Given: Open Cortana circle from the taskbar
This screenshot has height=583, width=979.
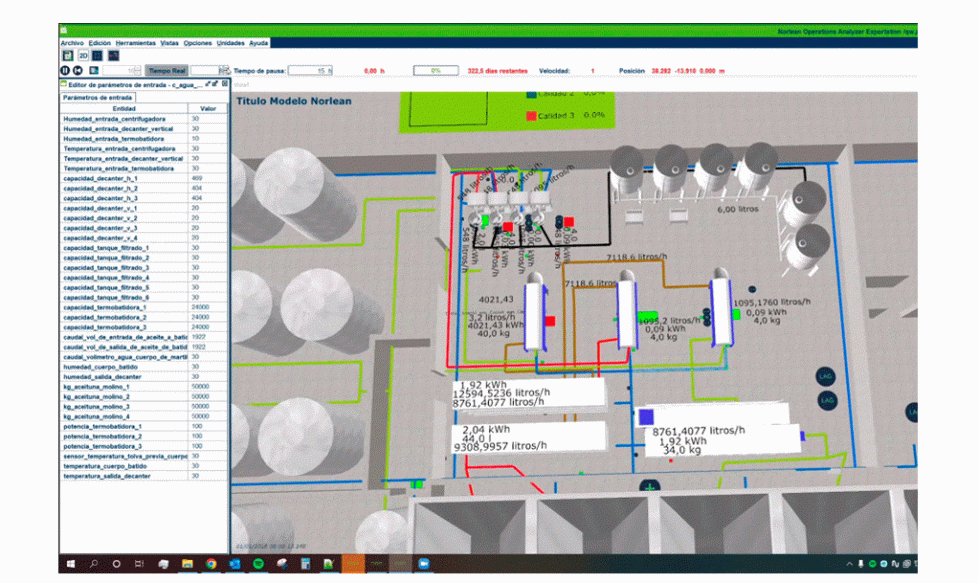Looking at the screenshot, I should (x=116, y=564).
